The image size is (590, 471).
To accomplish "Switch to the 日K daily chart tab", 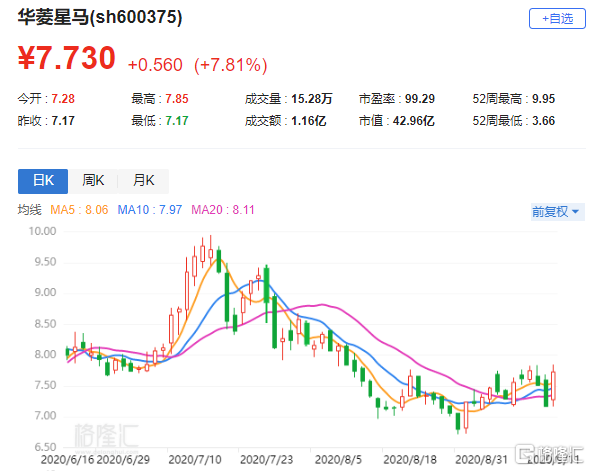I will (43, 181).
